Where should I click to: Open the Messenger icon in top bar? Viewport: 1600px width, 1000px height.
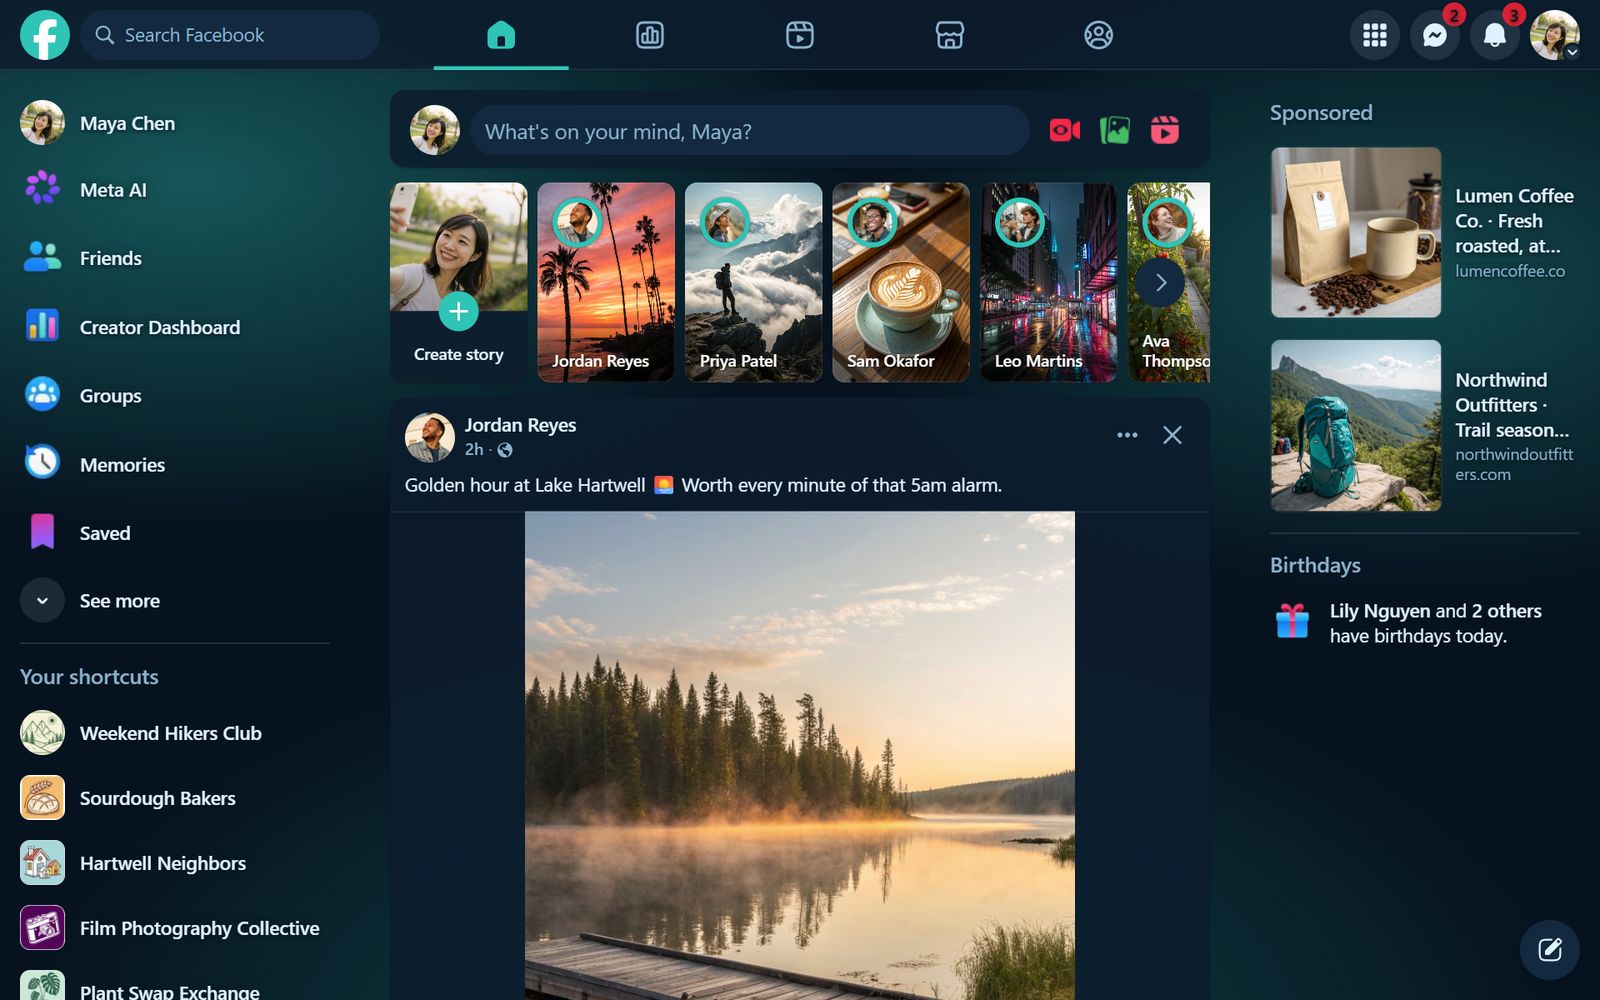[x=1435, y=35]
